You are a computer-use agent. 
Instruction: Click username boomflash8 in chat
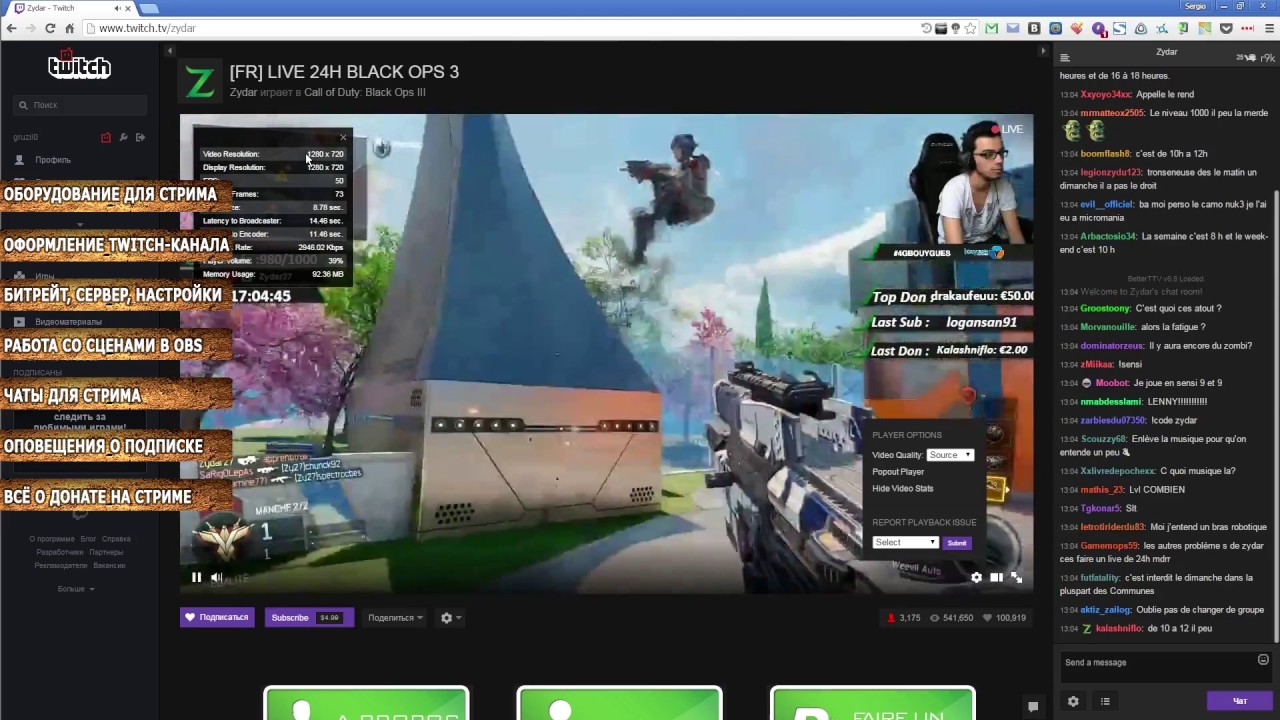[x=1105, y=154]
